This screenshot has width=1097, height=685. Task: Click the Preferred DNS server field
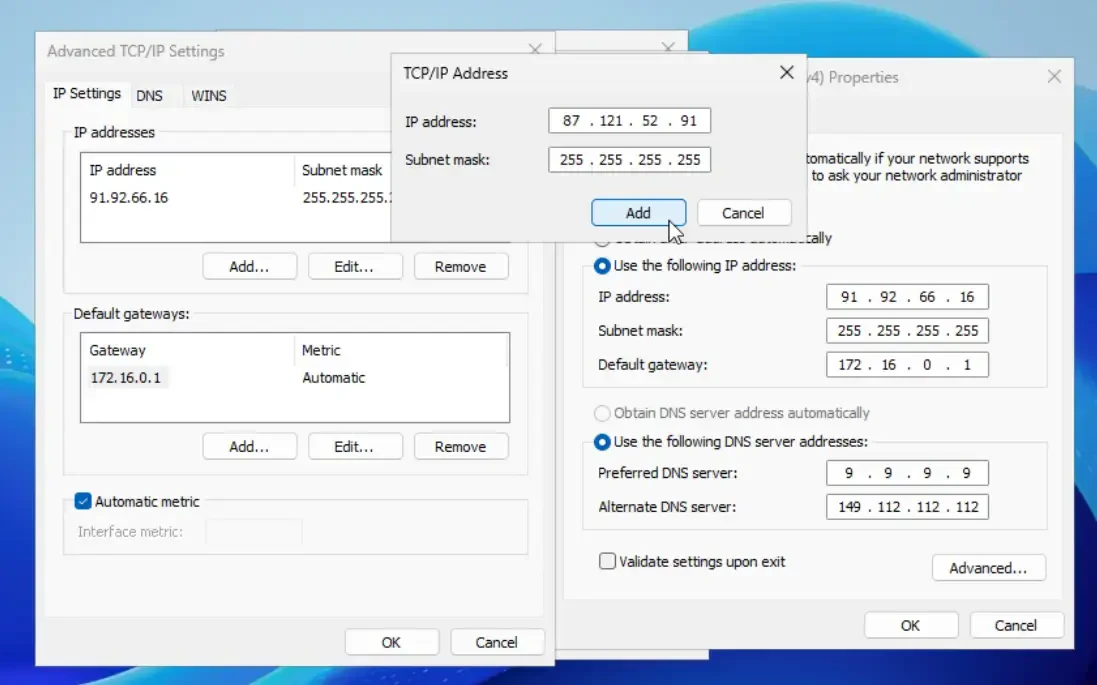pyautogui.click(x=907, y=473)
